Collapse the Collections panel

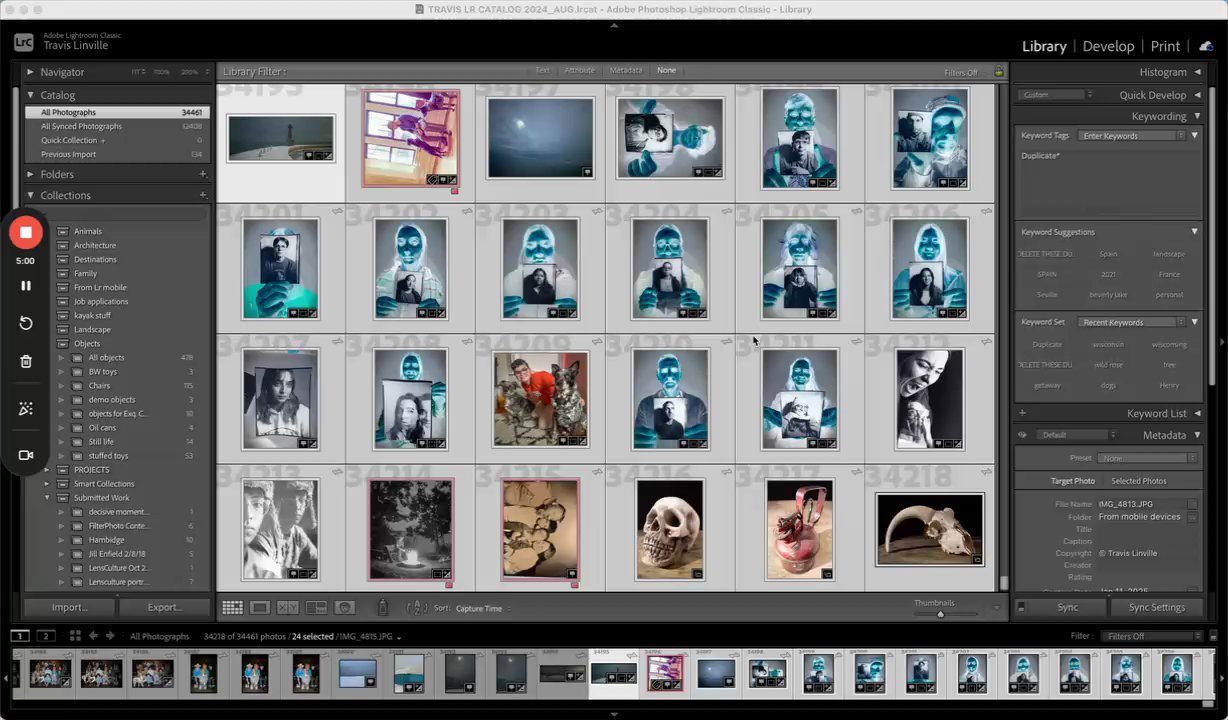point(30,195)
